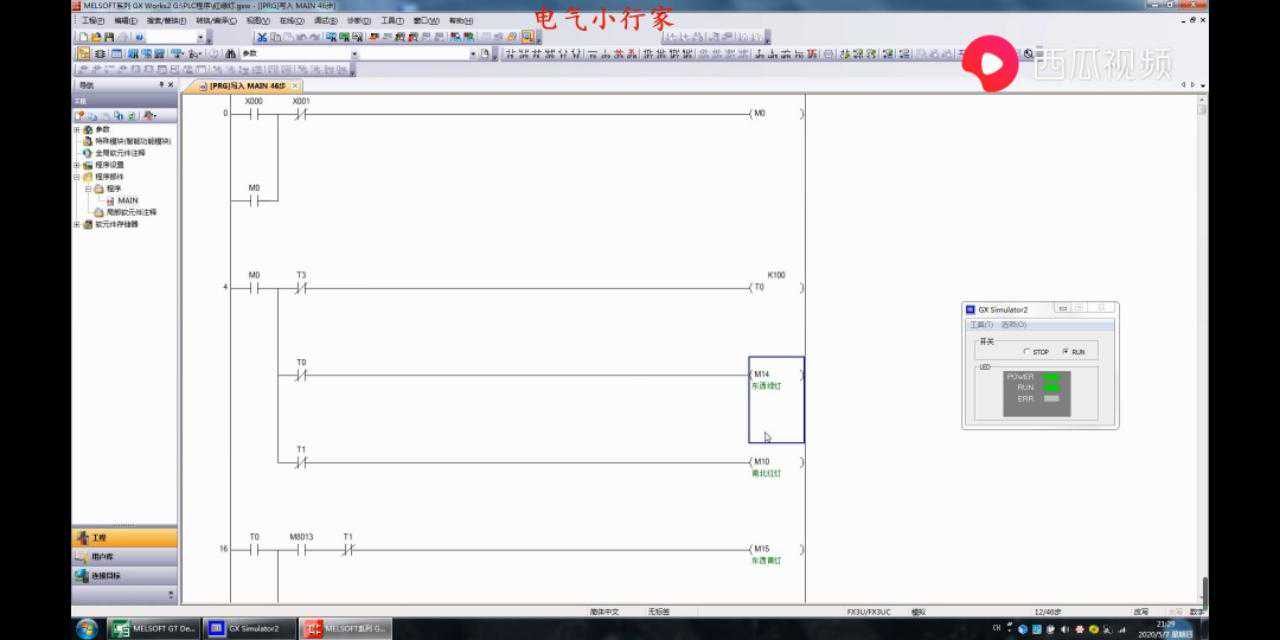This screenshot has height=640, width=1280.
Task: Click the Windows Start orb
Action: (87, 629)
